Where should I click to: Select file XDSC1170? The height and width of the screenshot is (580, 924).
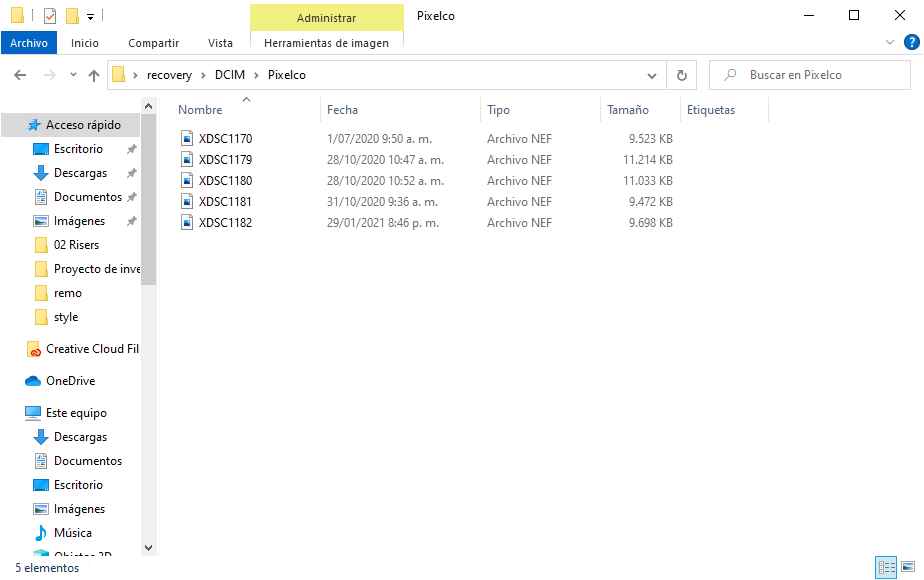[226, 139]
